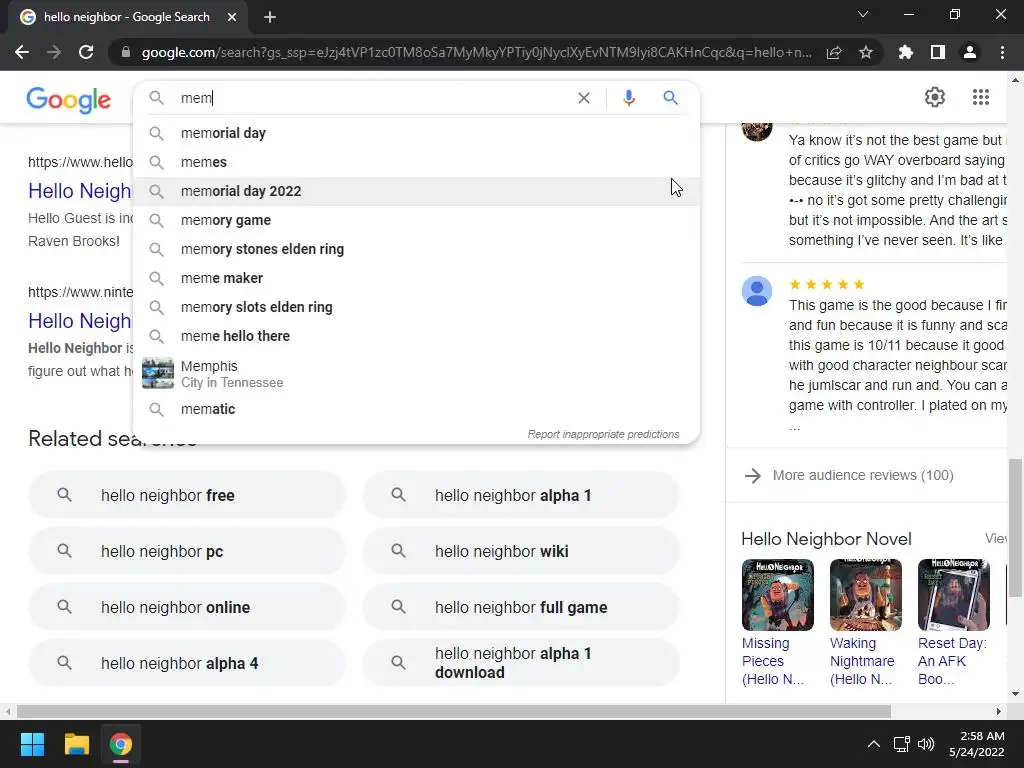Search related 'hello neighbor online'

[187, 607]
